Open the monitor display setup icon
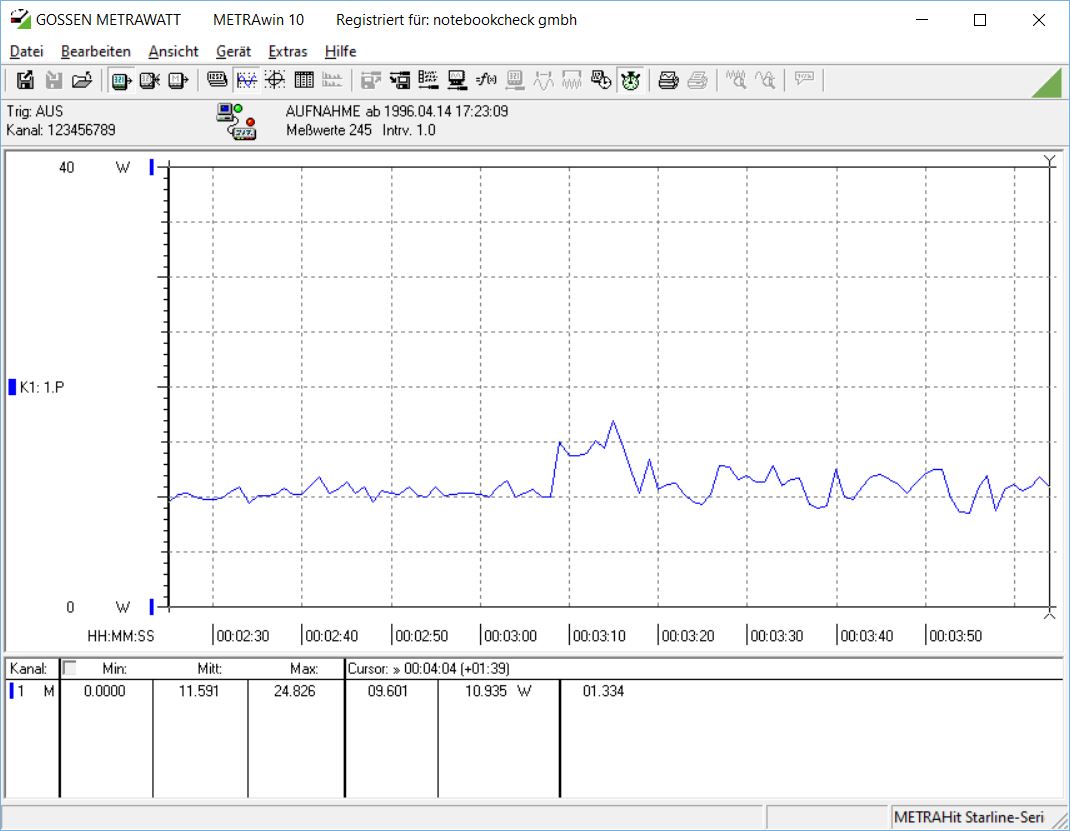1070x831 pixels. [457, 81]
